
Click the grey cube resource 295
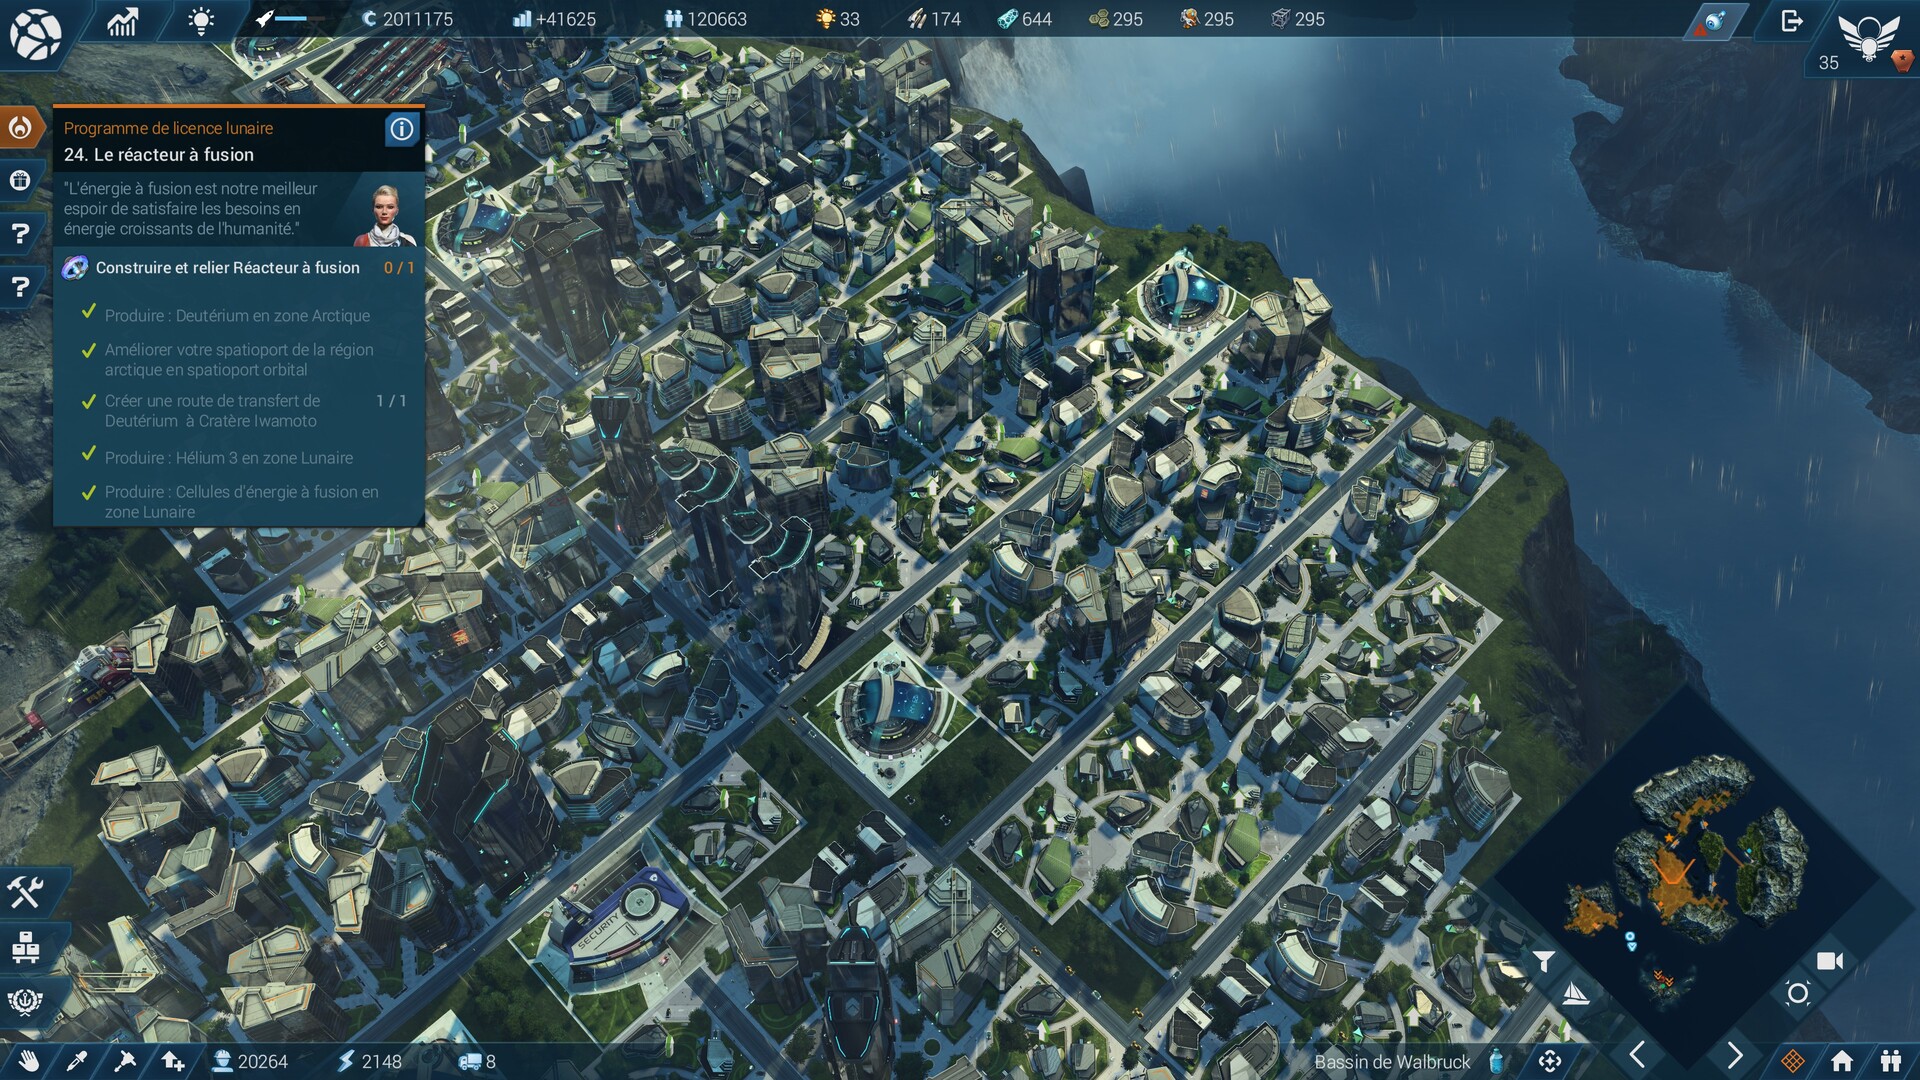click(x=1298, y=19)
